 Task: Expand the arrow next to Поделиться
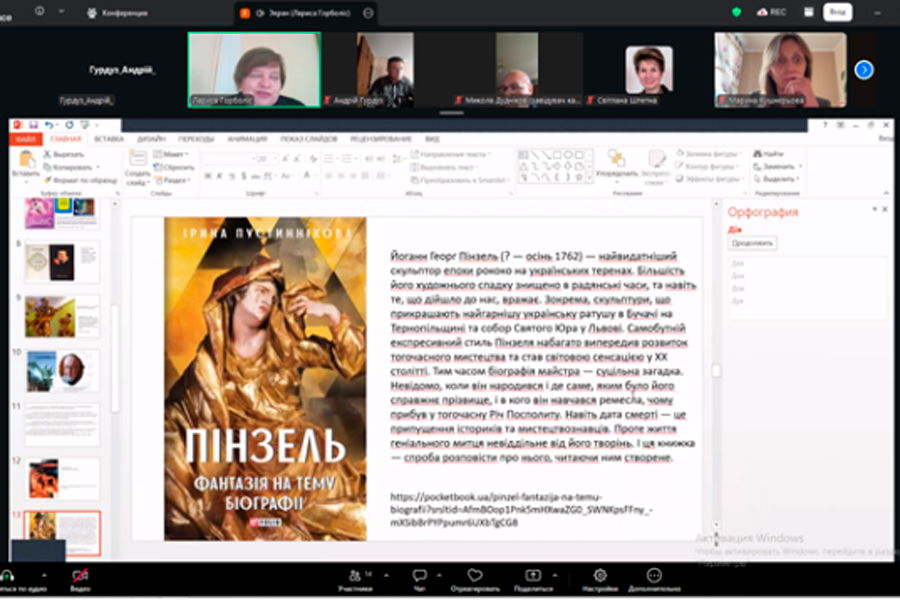pyautogui.click(x=557, y=575)
